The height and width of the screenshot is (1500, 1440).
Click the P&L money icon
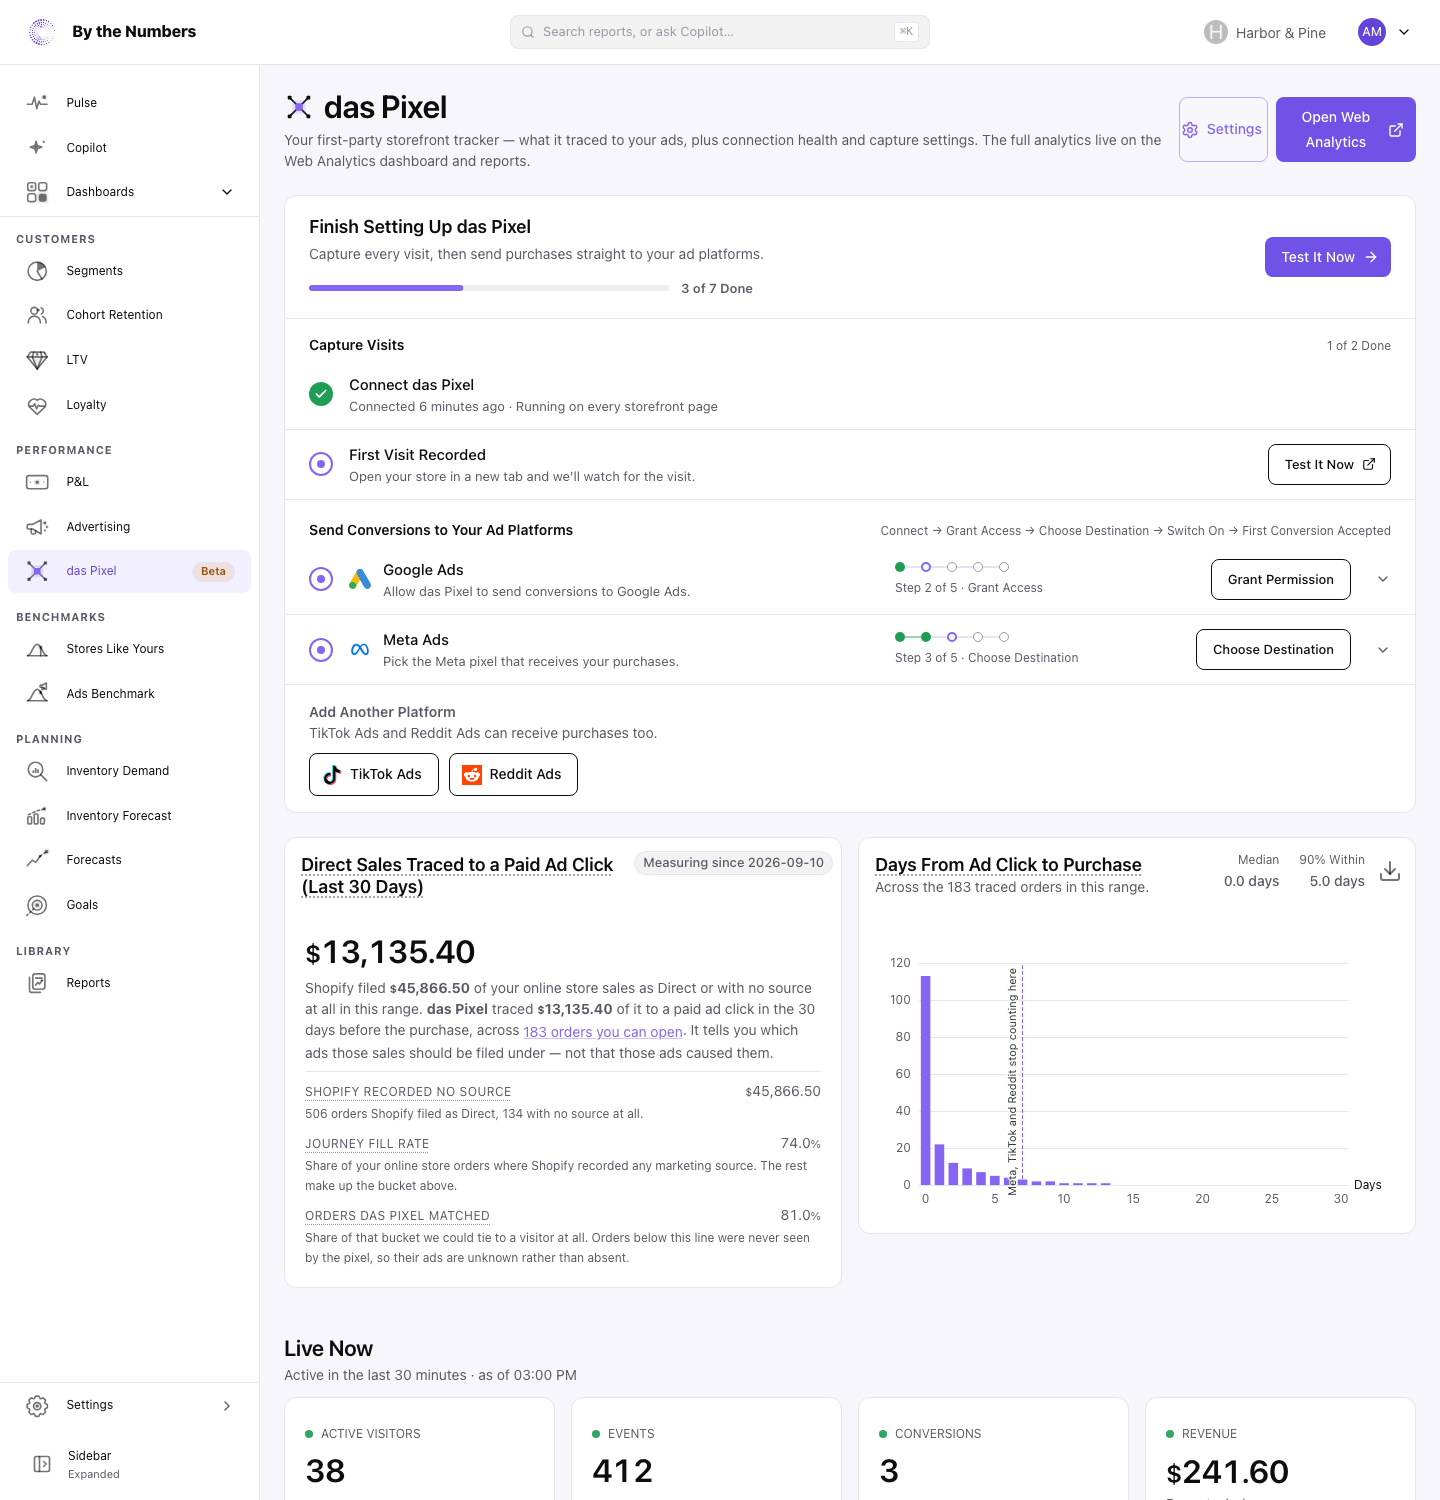37,482
